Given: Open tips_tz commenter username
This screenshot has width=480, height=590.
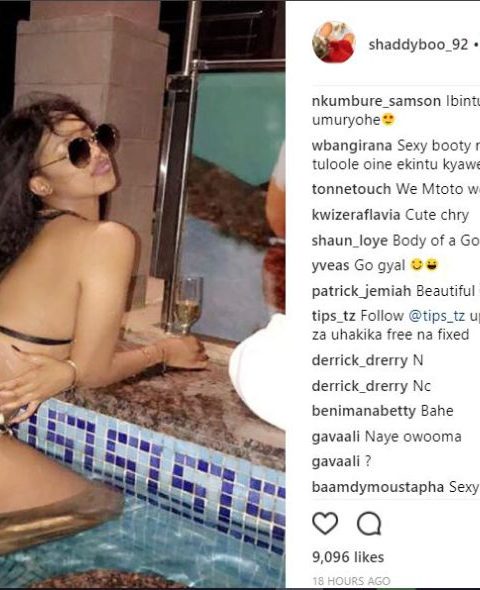Looking at the screenshot, I should (x=334, y=316).
